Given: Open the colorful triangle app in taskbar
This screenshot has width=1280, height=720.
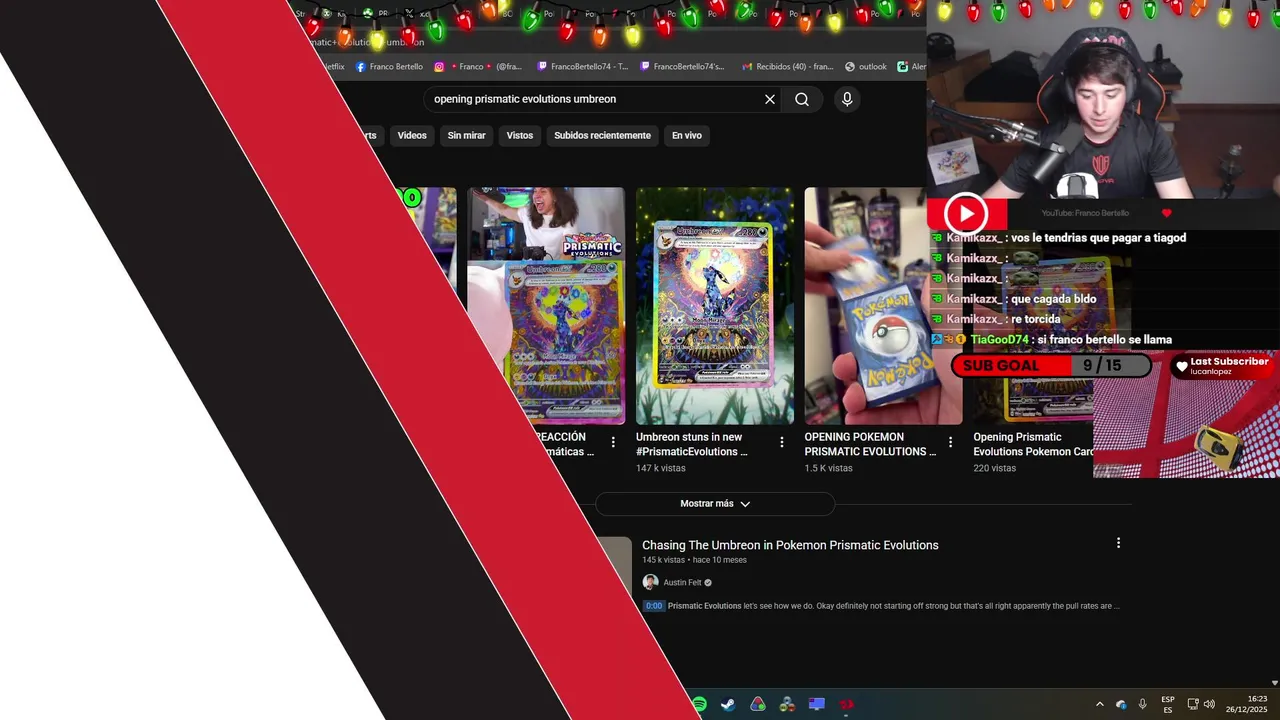Looking at the screenshot, I should point(758,704).
